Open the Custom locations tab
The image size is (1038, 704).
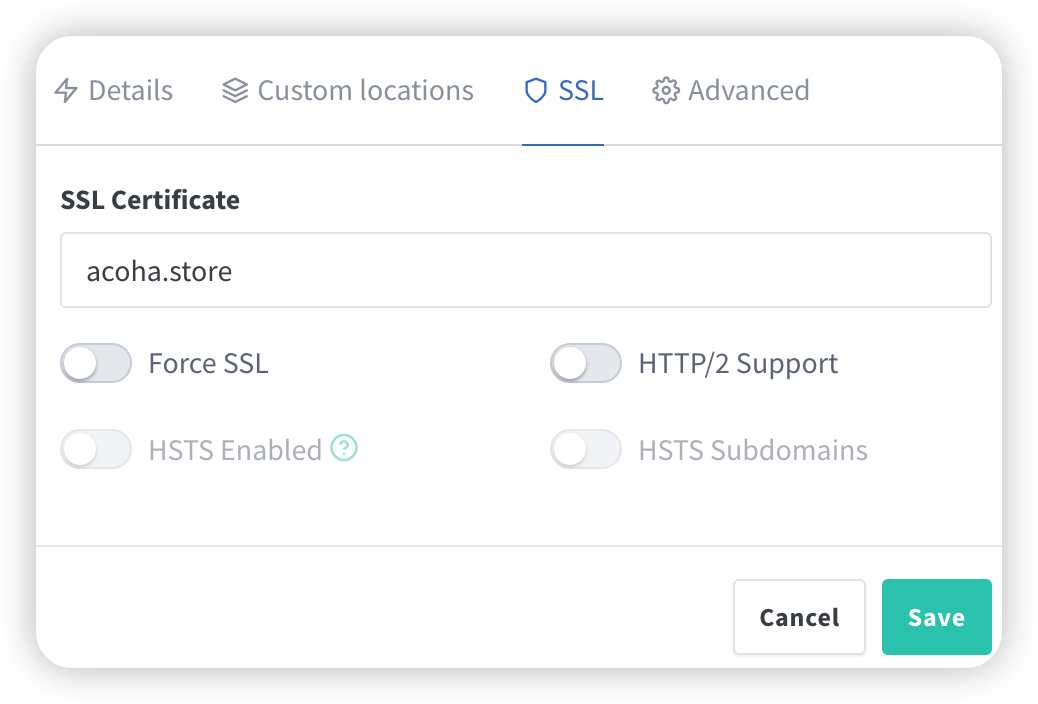[x=365, y=91]
